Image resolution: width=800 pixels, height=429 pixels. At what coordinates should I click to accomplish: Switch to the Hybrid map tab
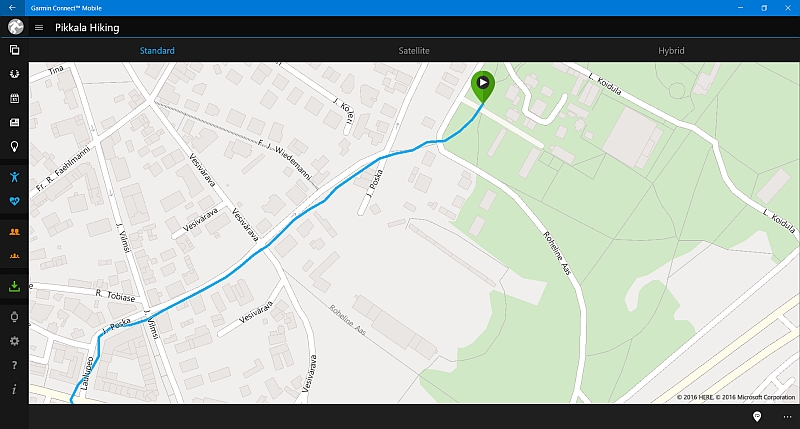point(671,51)
